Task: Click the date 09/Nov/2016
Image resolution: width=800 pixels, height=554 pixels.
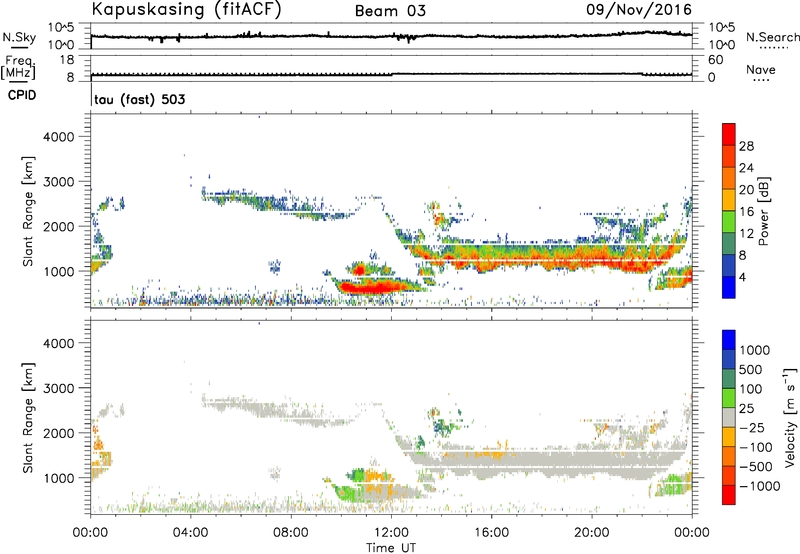Action: (x=639, y=10)
